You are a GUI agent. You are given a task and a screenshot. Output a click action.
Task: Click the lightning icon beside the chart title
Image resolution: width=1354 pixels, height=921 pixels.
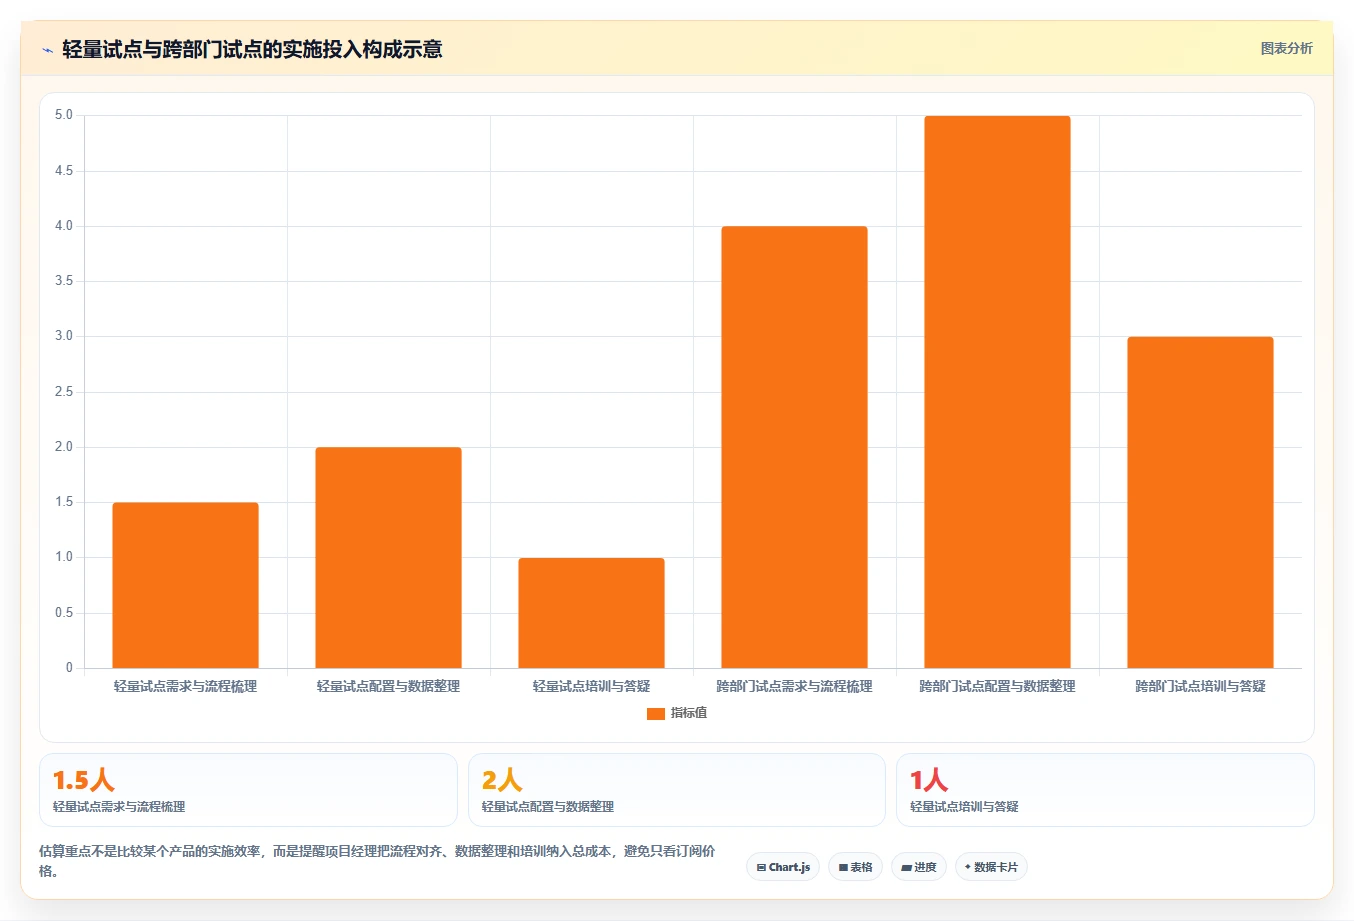click(47, 50)
